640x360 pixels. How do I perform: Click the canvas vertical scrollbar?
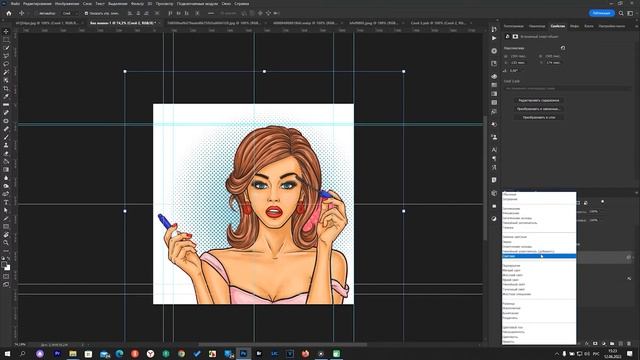tap(485, 178)
